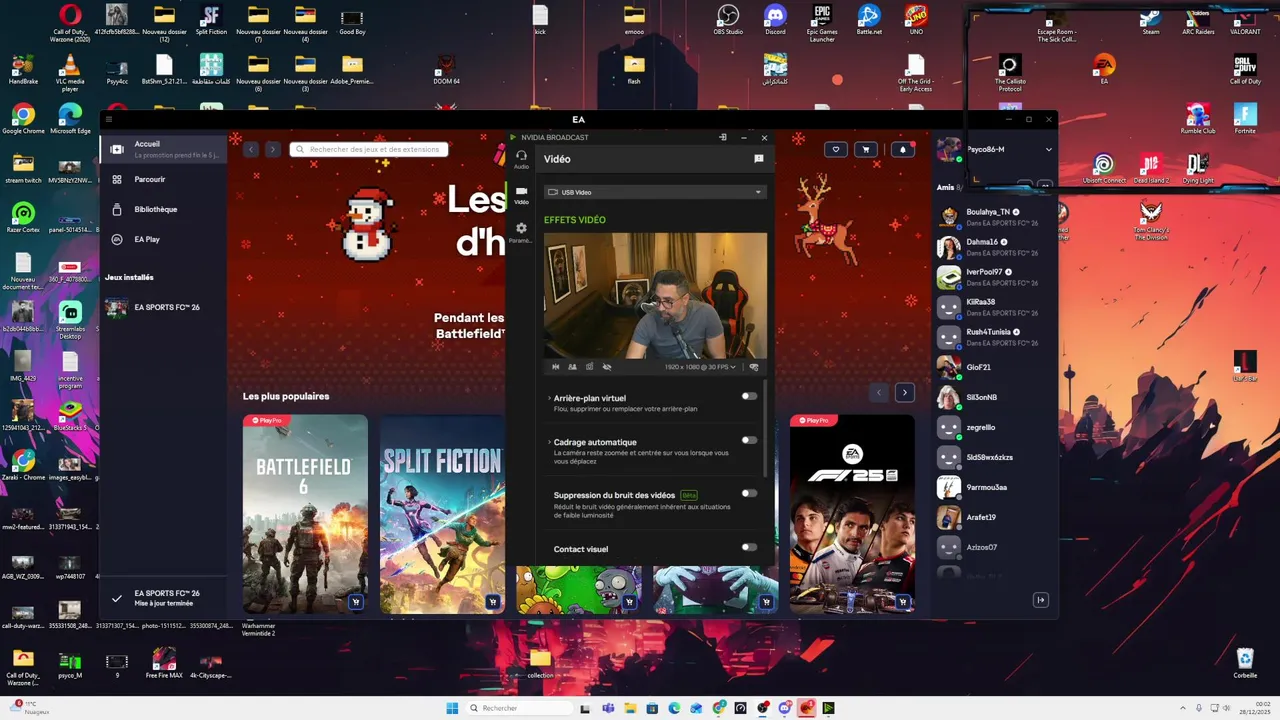The width and height of the screenshot is (1280, 720).
Task: Open Battle.net desktop shortcut
Action: [x=869, y=20]
